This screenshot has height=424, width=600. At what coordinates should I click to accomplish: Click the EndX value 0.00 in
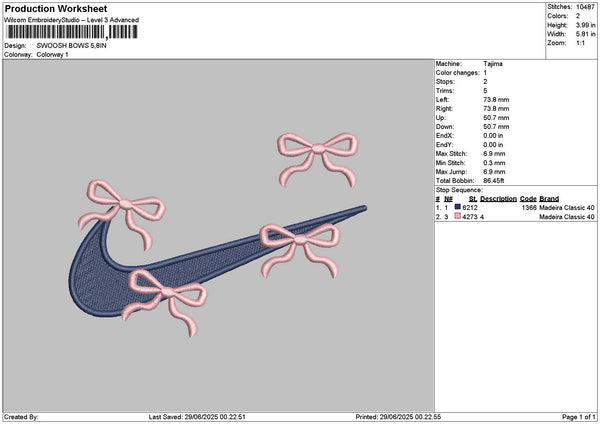click(493, 136)
